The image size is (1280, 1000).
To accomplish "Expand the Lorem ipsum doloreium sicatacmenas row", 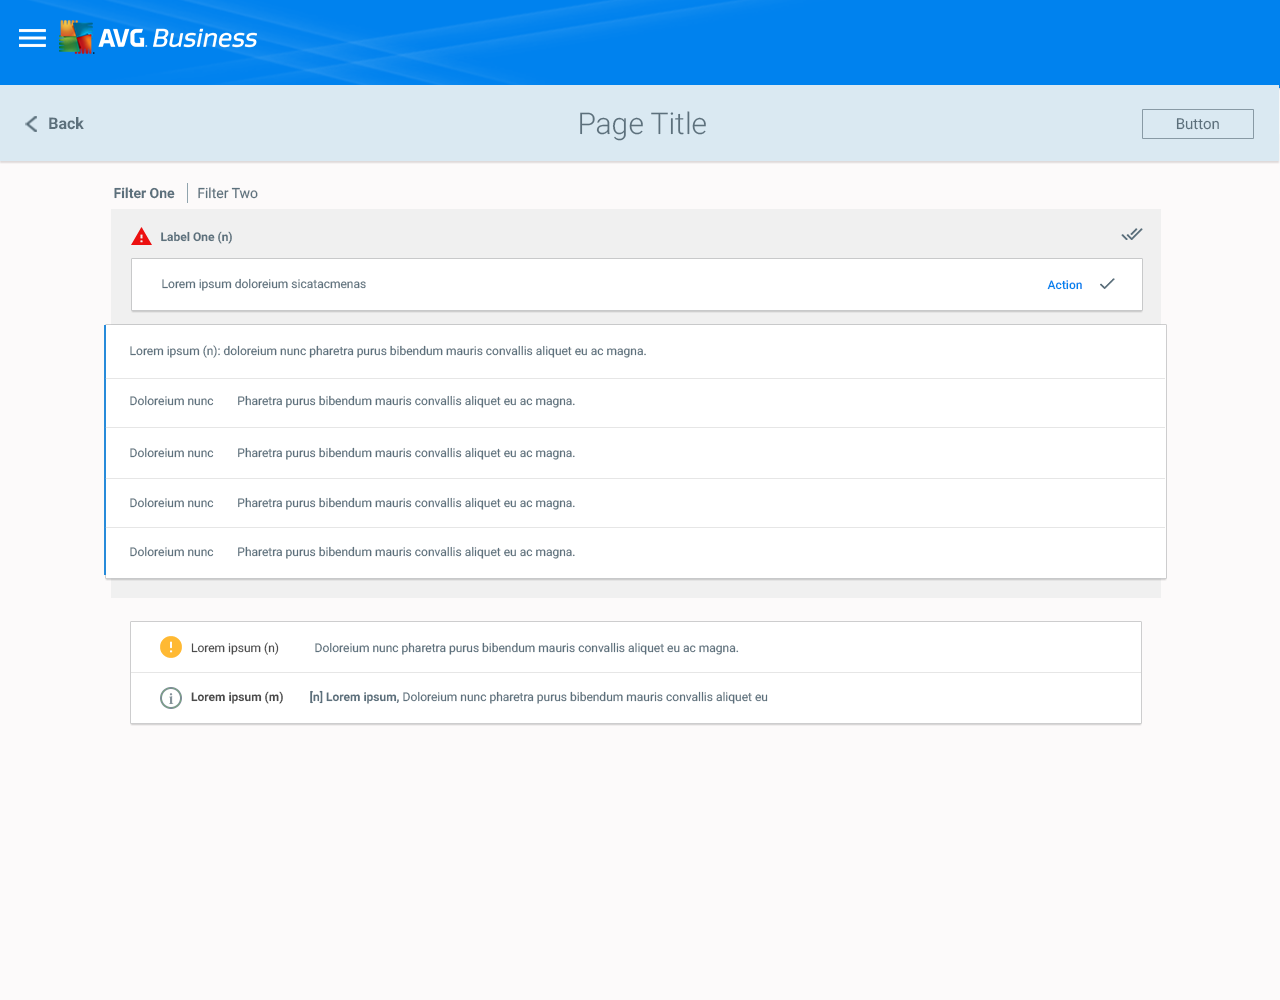I will pos(636,285).
